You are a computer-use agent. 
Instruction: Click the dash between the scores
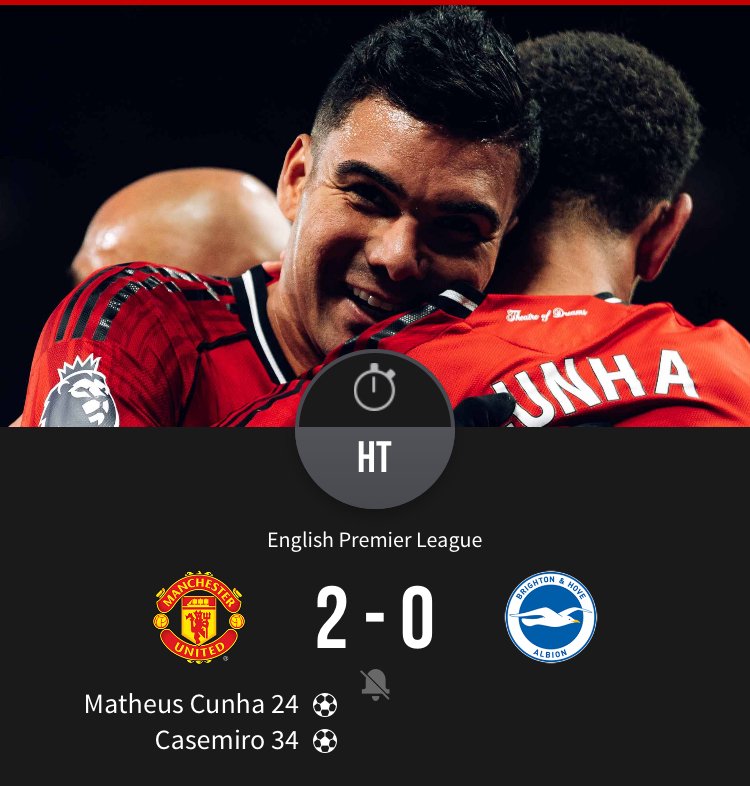pyautogui.click(x=375, y=616)
